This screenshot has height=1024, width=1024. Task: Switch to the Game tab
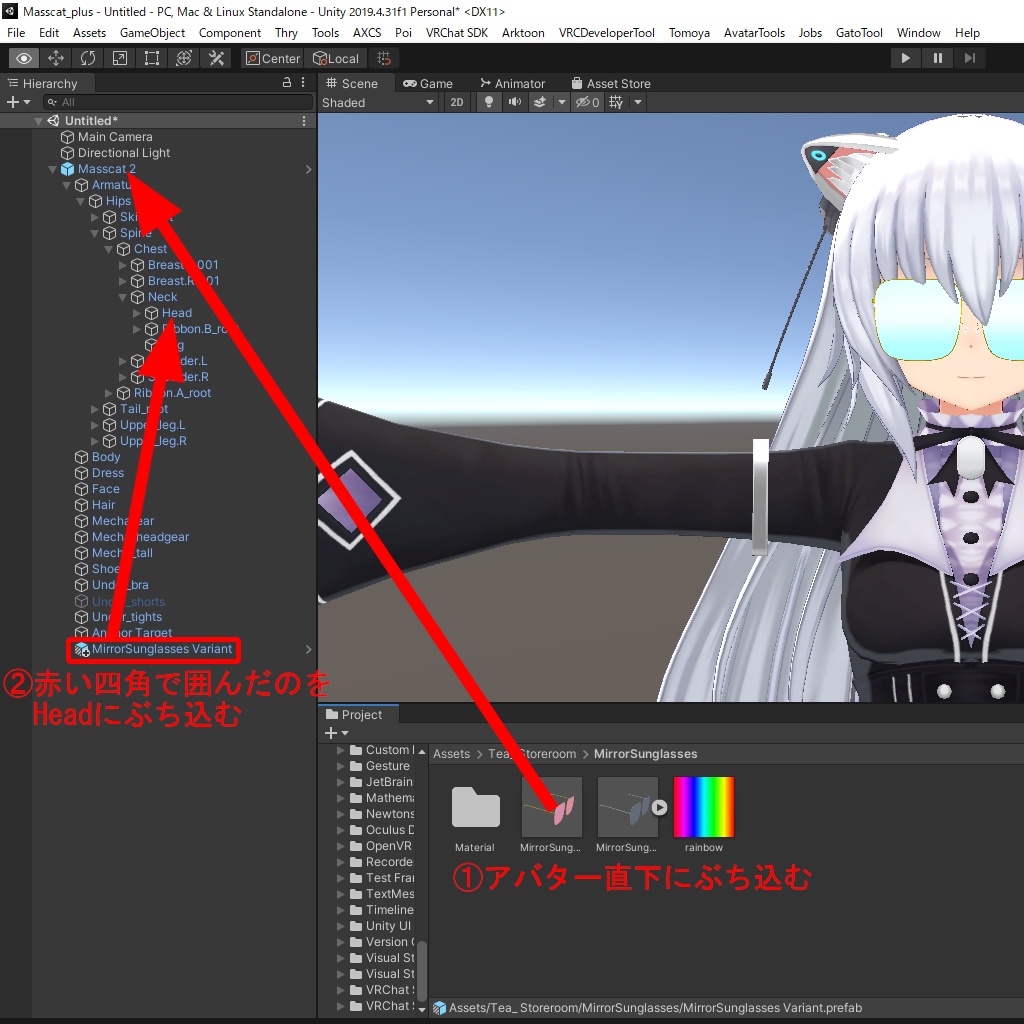(428, 84)
